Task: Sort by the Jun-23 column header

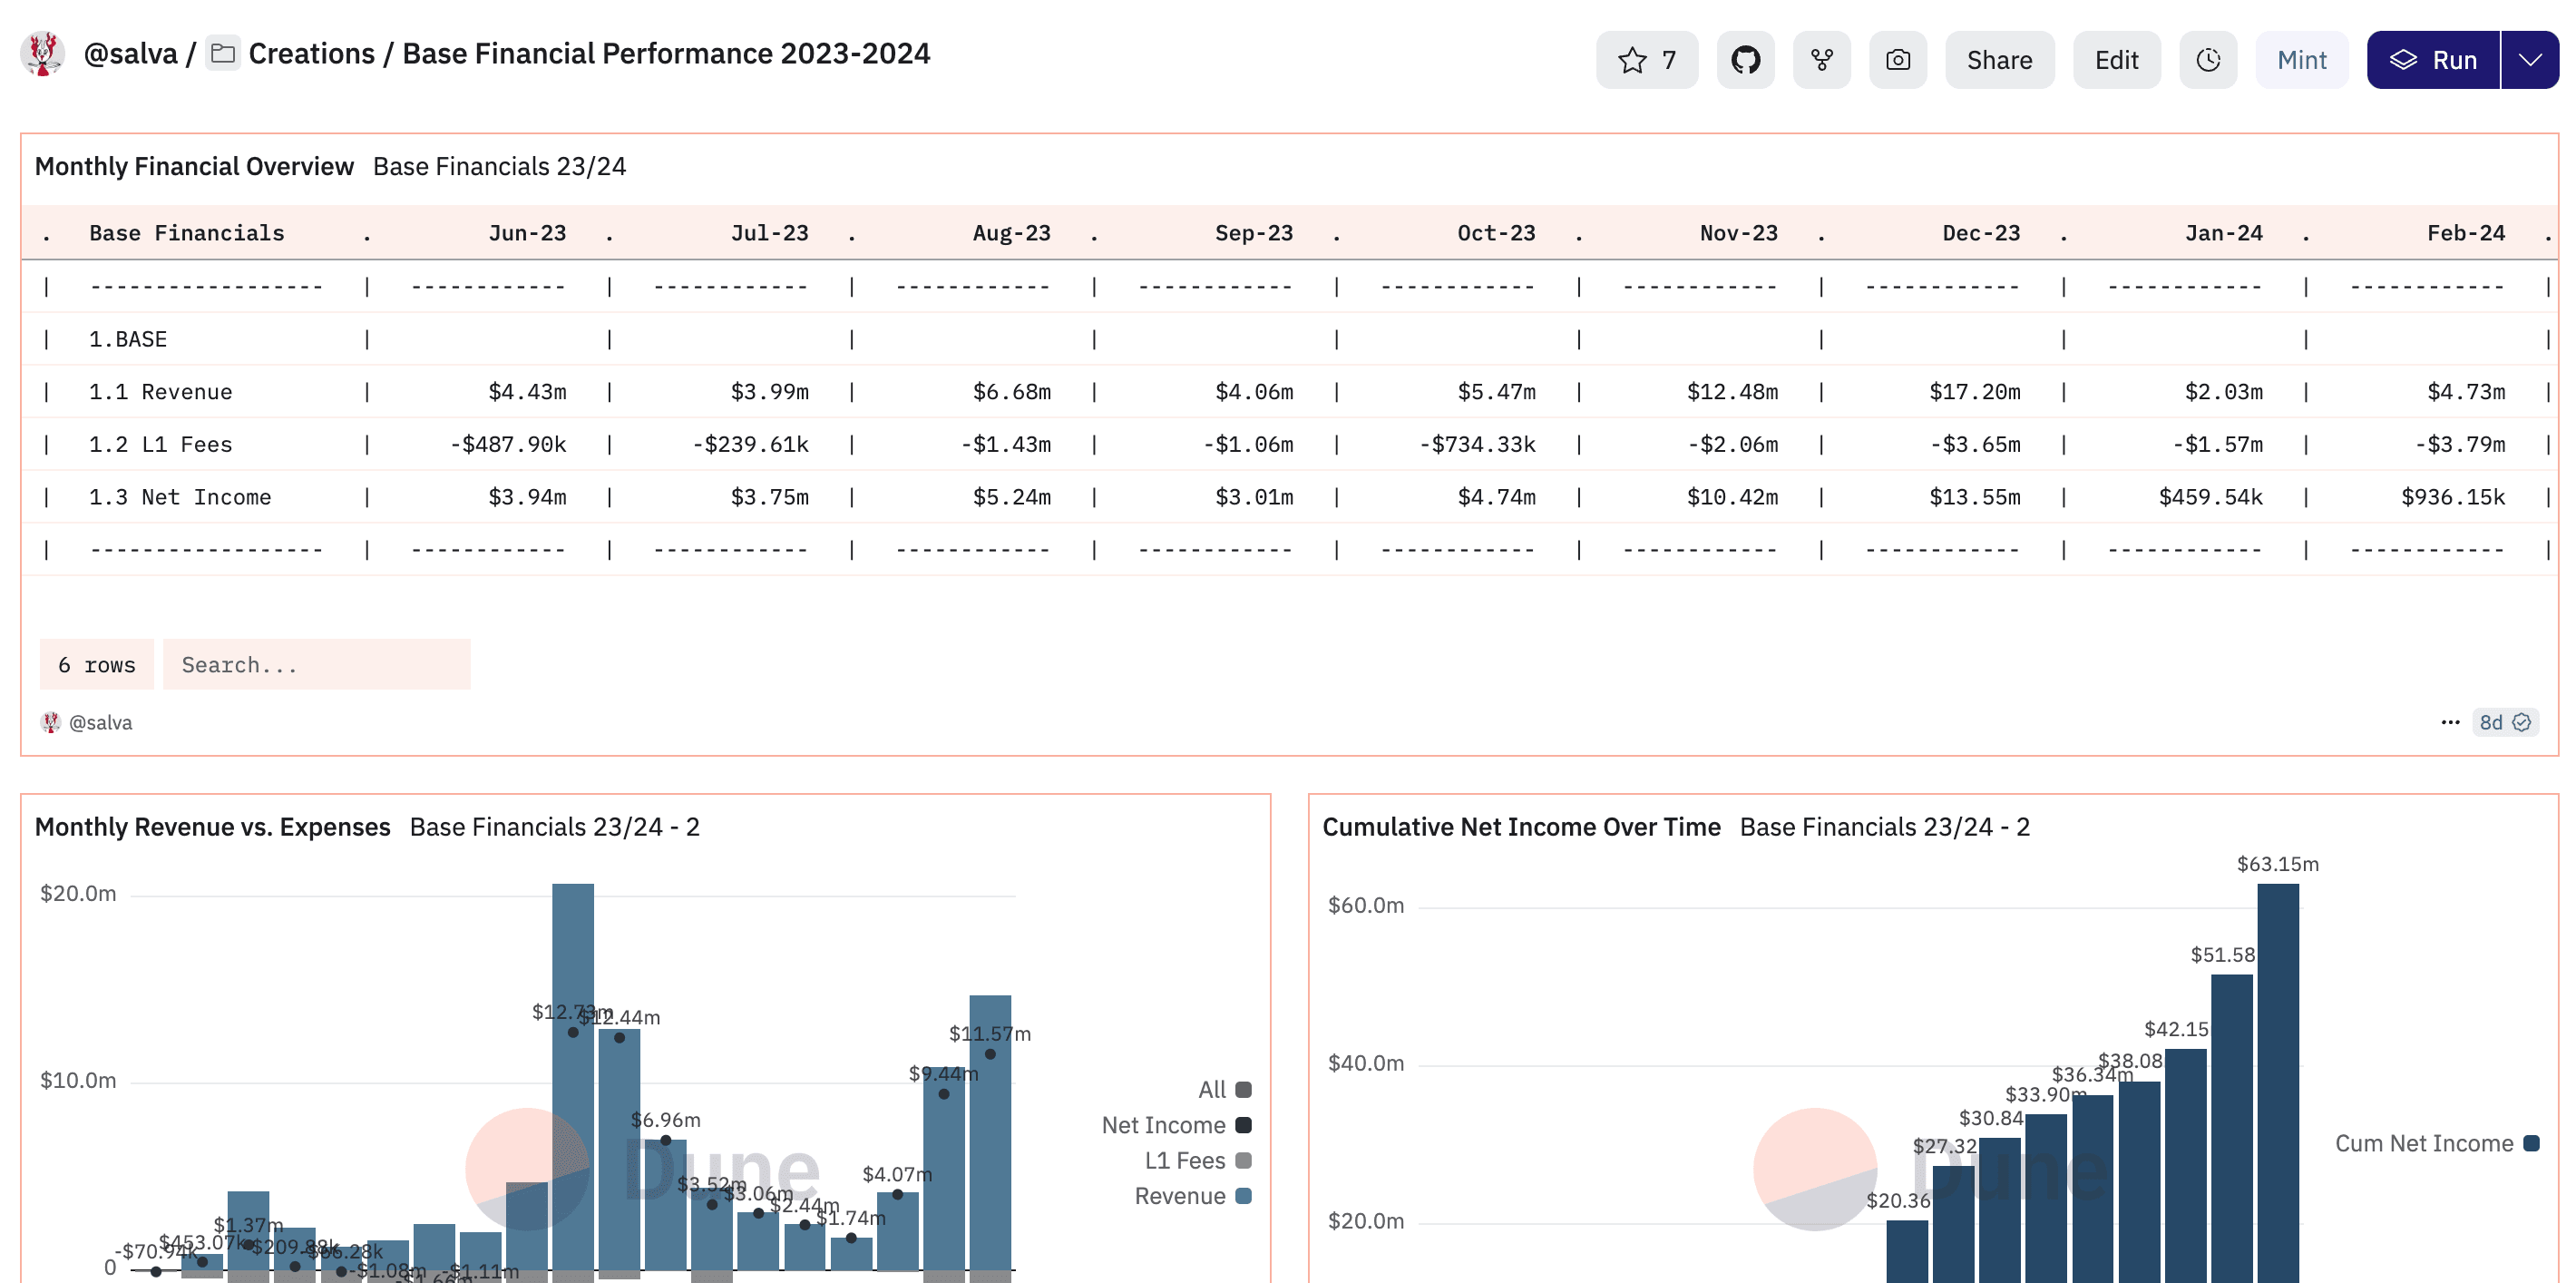Action: 527,233
